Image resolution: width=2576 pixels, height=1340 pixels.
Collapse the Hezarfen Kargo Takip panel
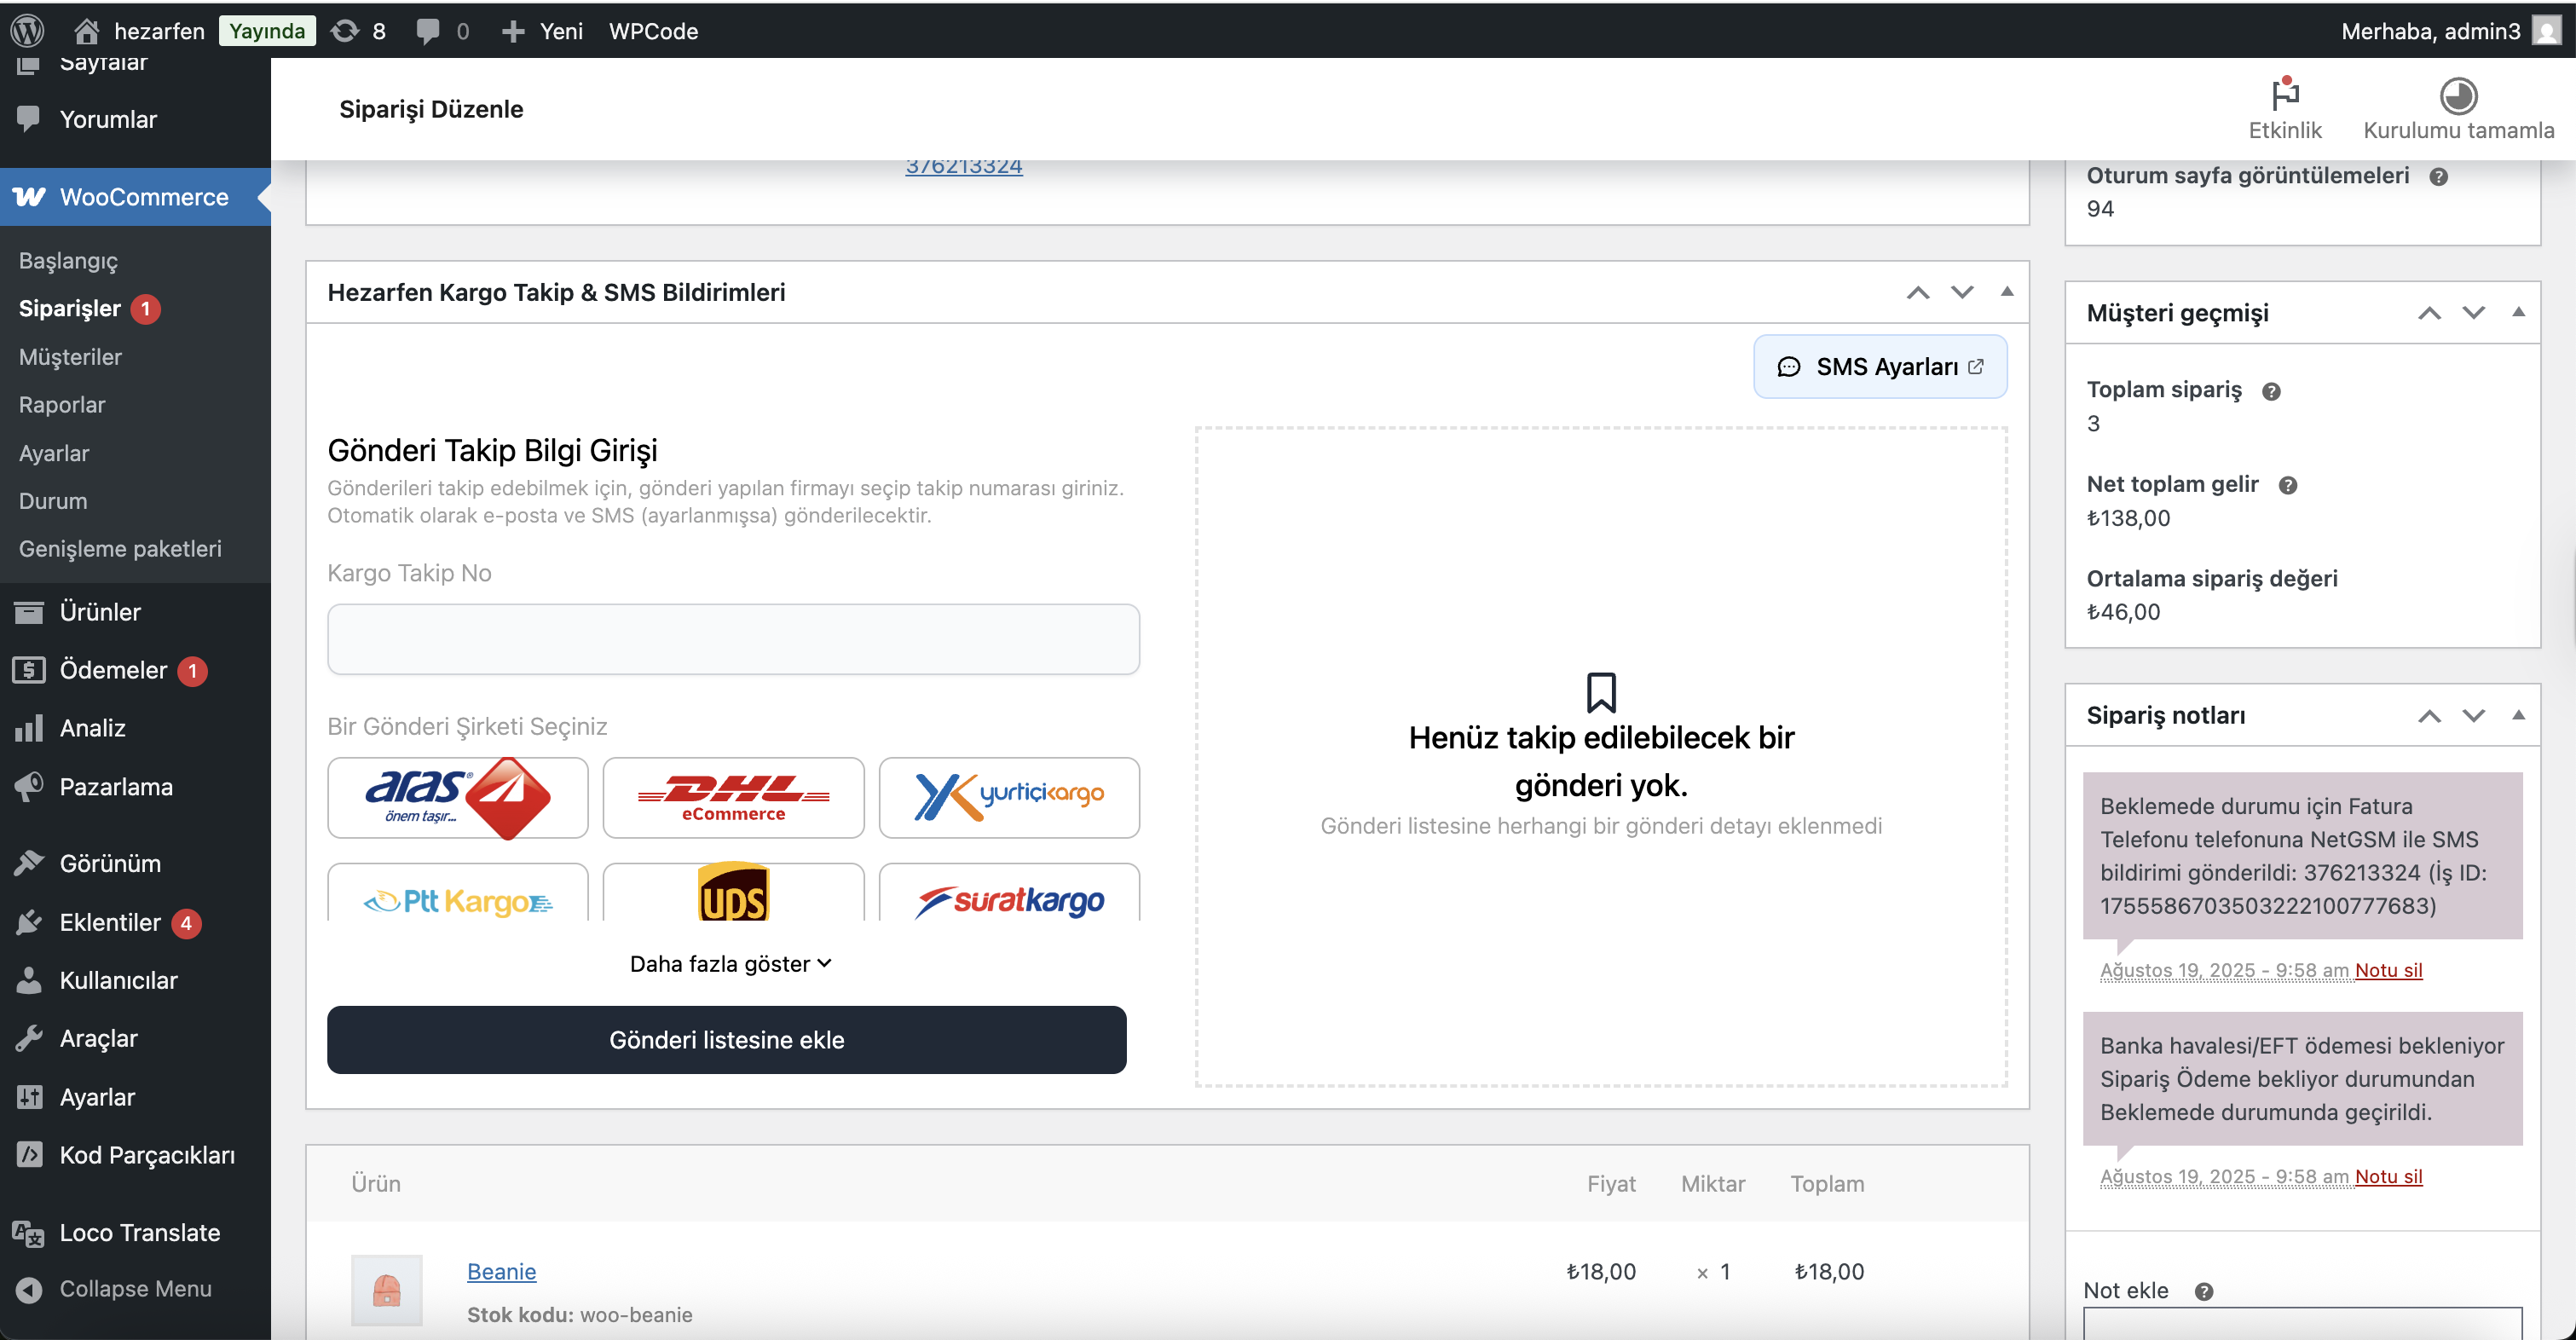pos(2006,292)
